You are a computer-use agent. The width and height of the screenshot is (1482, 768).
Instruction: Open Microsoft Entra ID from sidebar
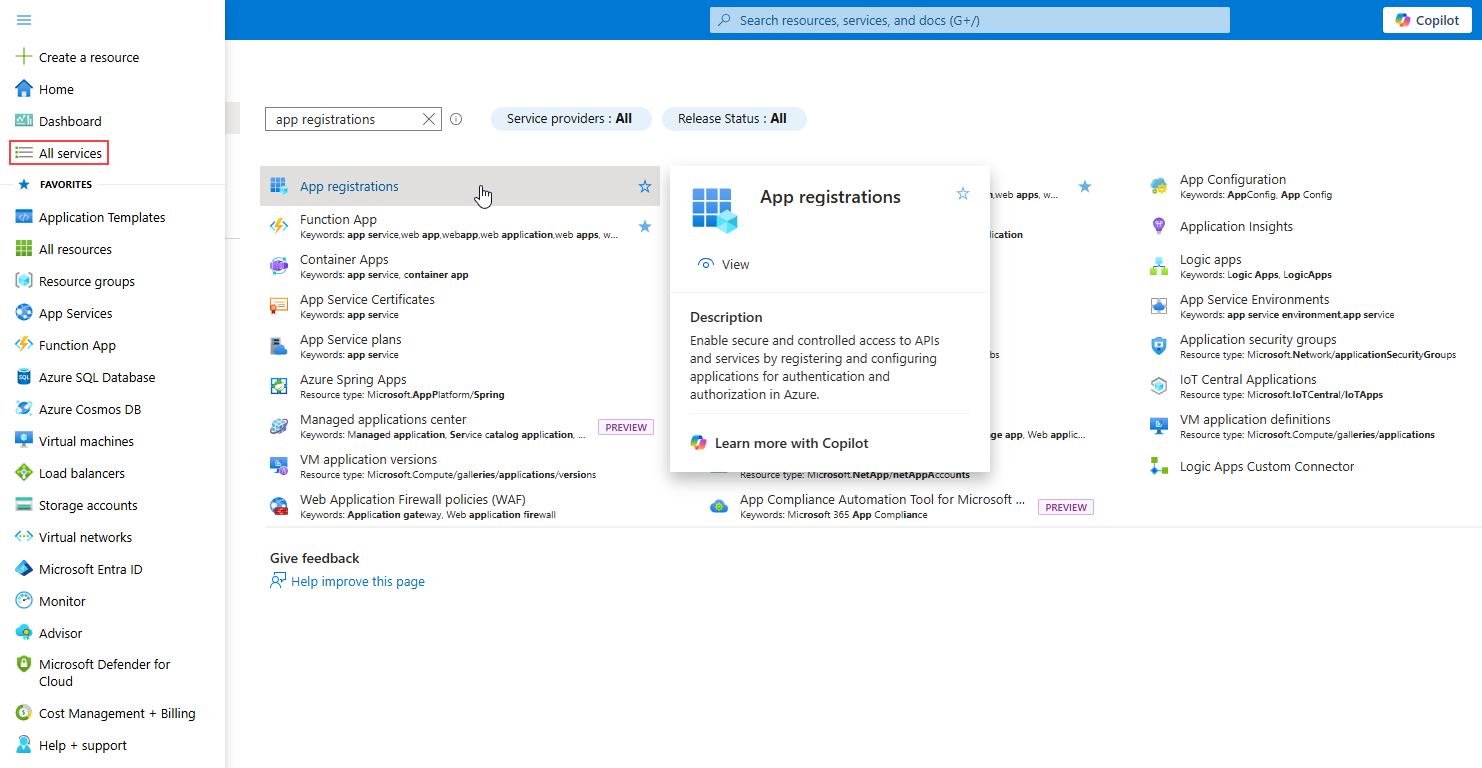[90, 569]
